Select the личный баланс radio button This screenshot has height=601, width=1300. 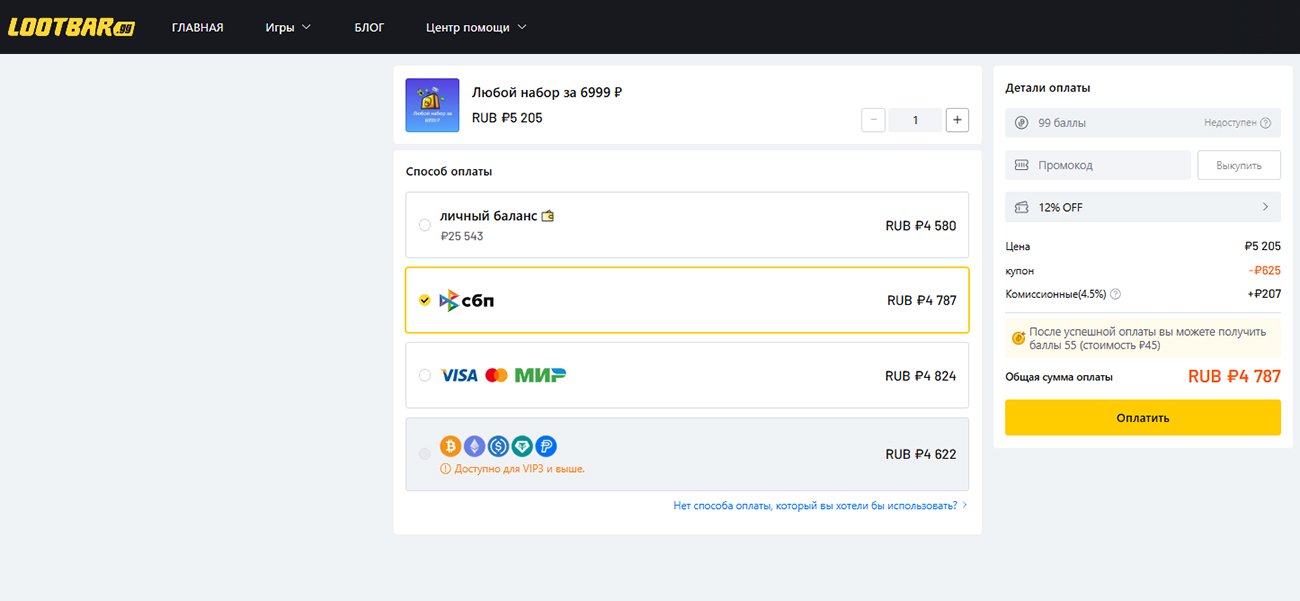(x=425, y=225)
